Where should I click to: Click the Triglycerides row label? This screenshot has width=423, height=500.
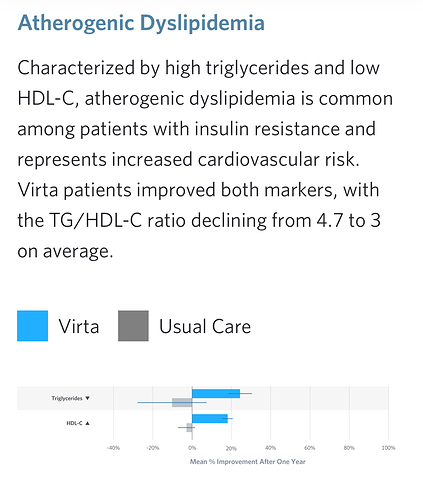(67, 398)
